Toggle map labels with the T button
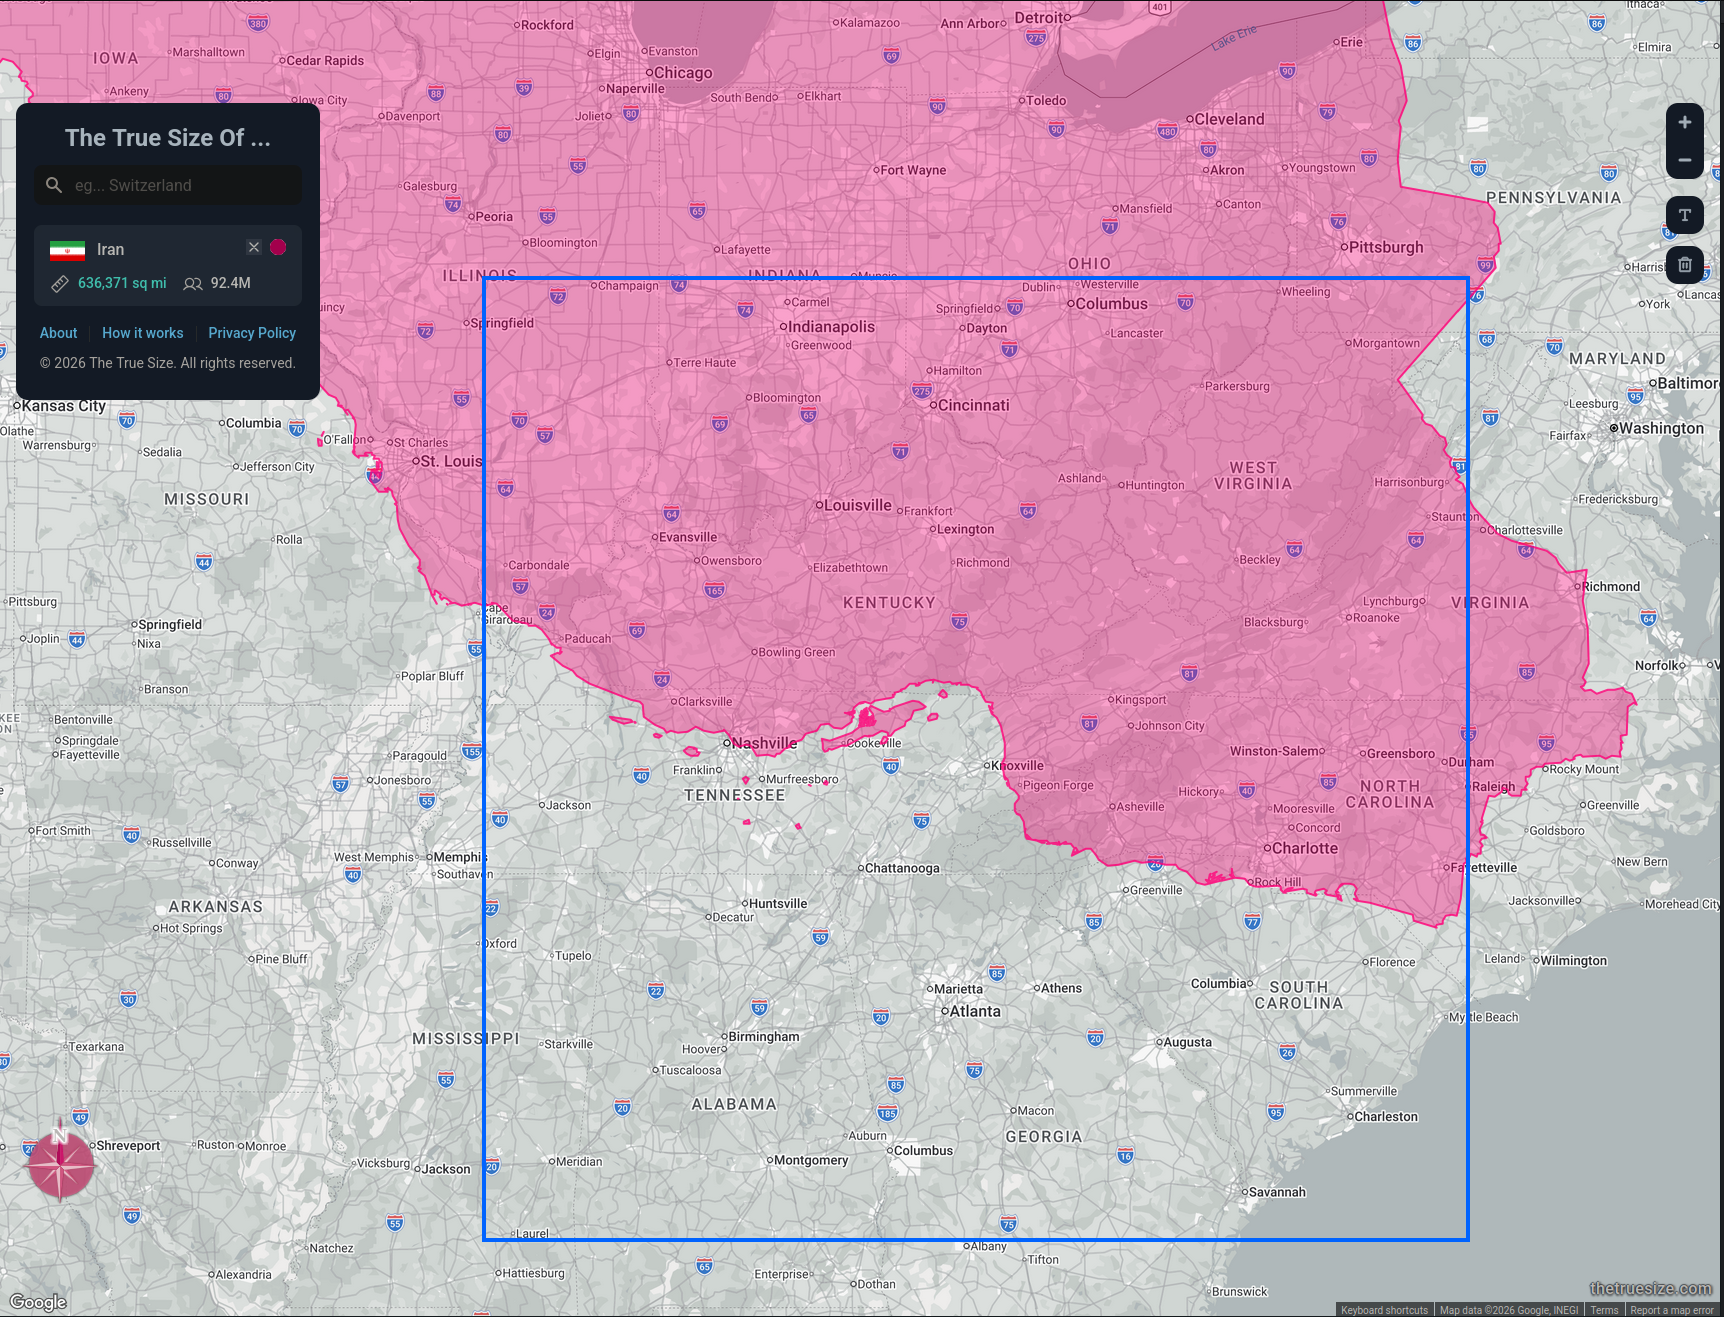 coord(1685,215)
